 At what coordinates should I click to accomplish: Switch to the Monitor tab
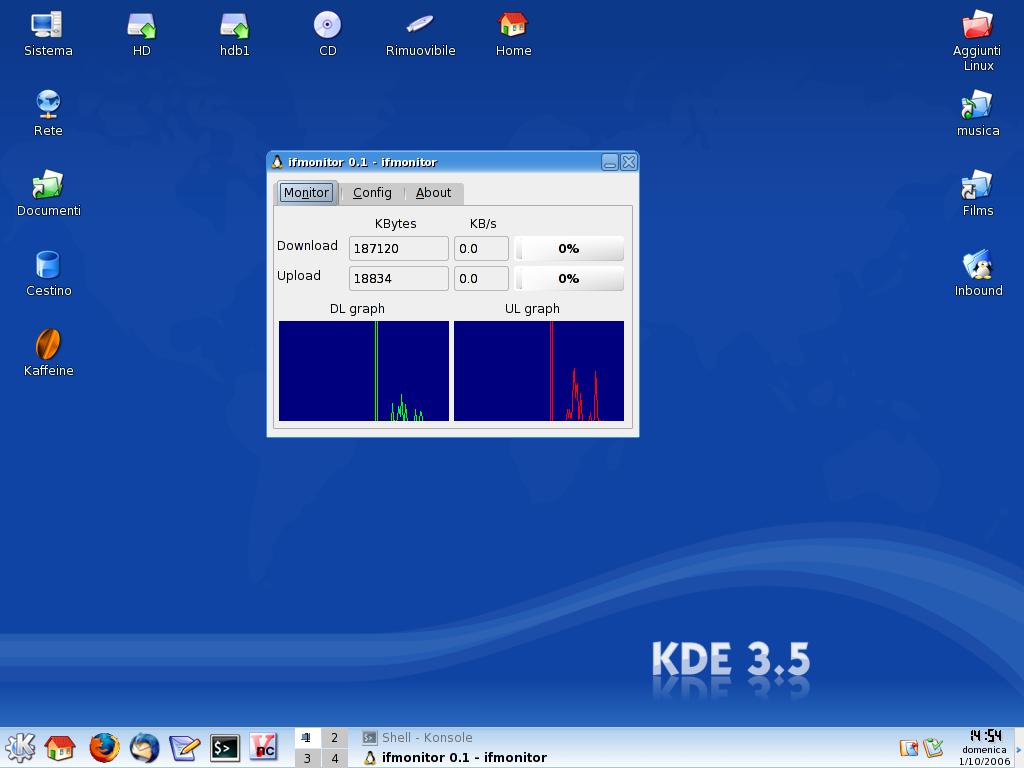pos(306,193)
